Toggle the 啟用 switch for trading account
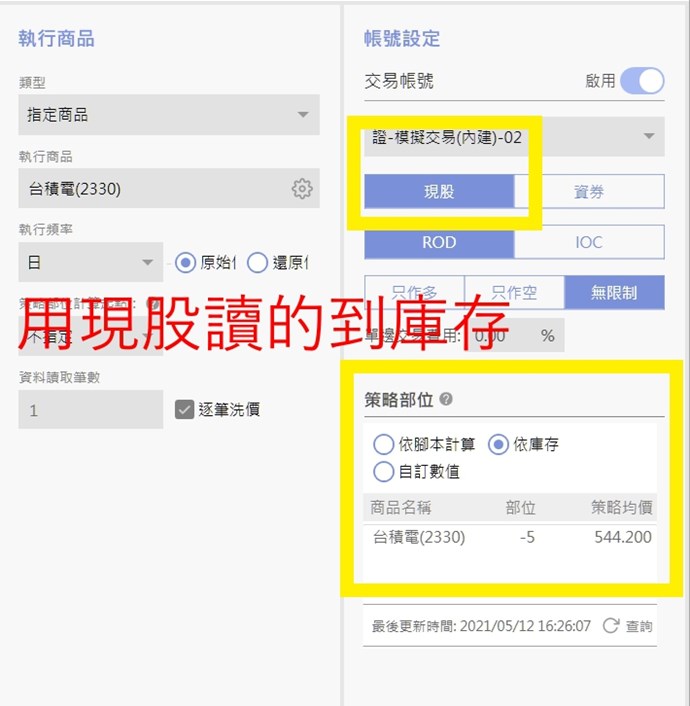This screenshot has width=690, height=706. tap(642, 81)
